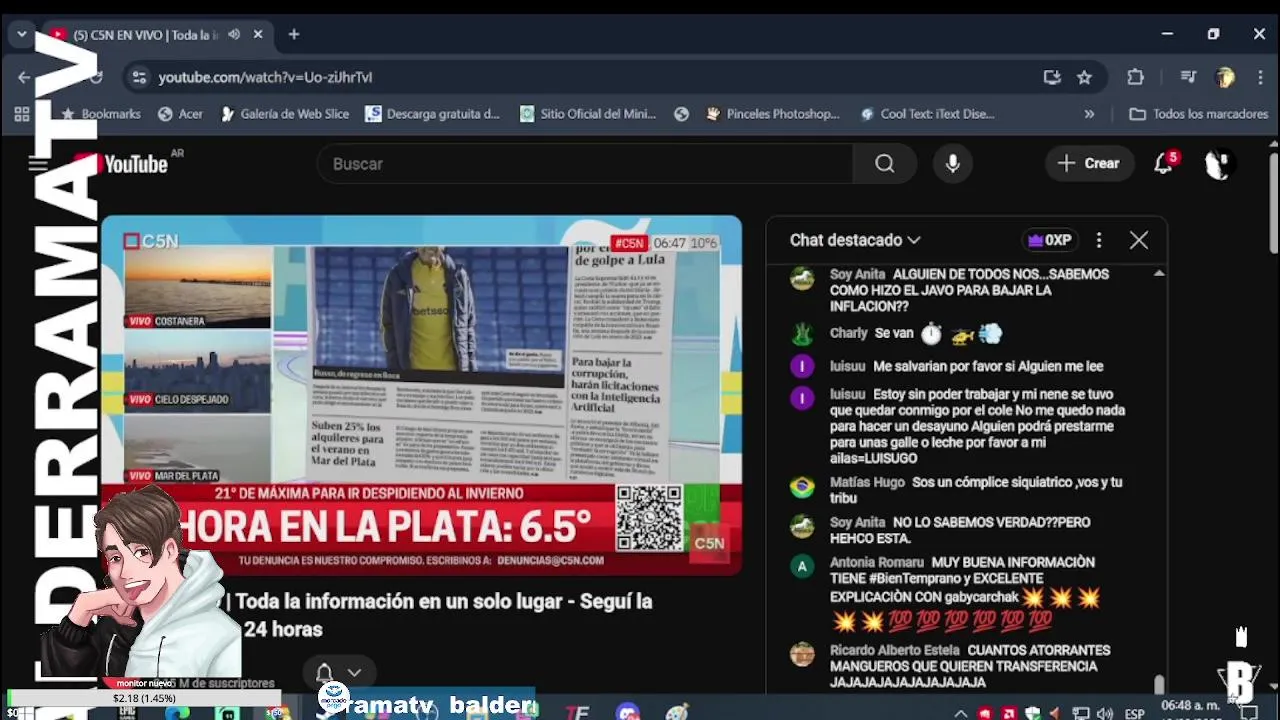Click the Crear button
1280x720 pixels.
(1089, 163)
